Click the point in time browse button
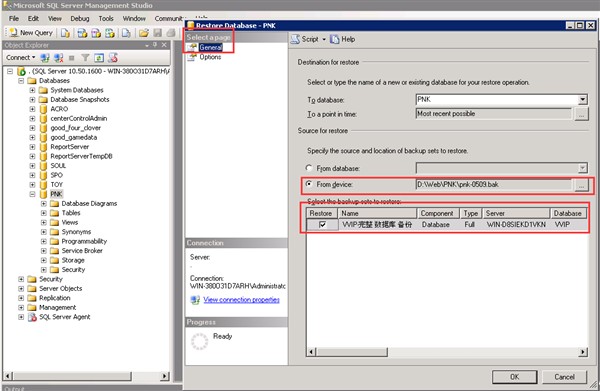The width and height of the screenshot is (600, 391). pyautogui.click(x=581, y=114)
